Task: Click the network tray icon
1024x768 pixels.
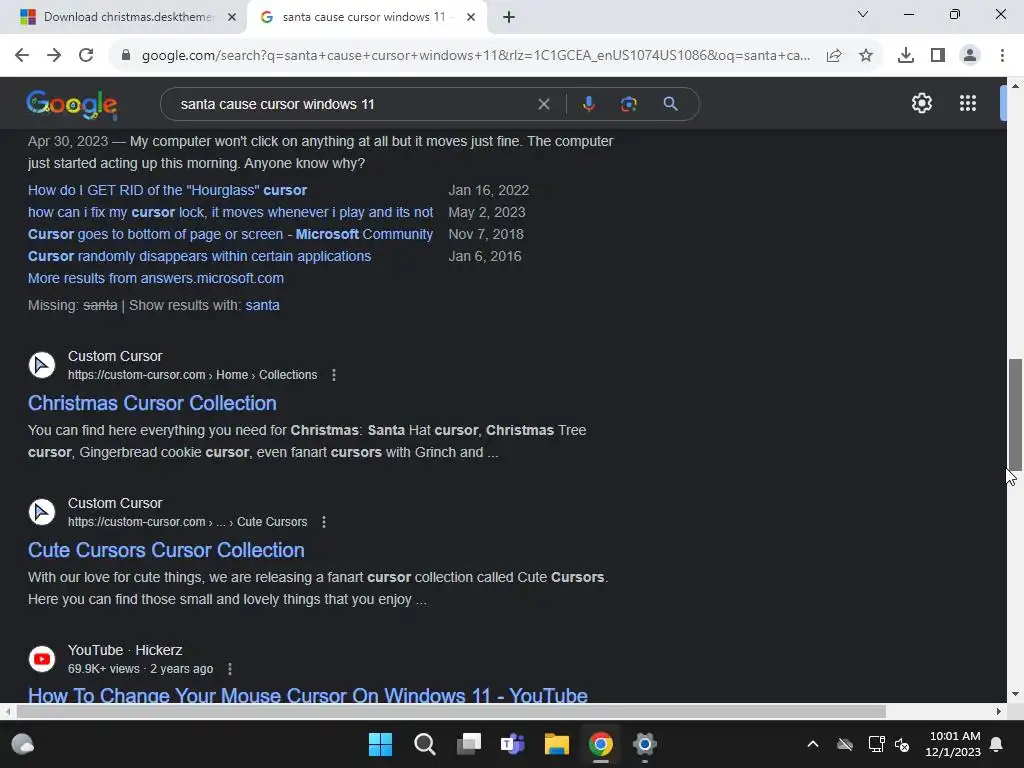Action: click(876, 744)
